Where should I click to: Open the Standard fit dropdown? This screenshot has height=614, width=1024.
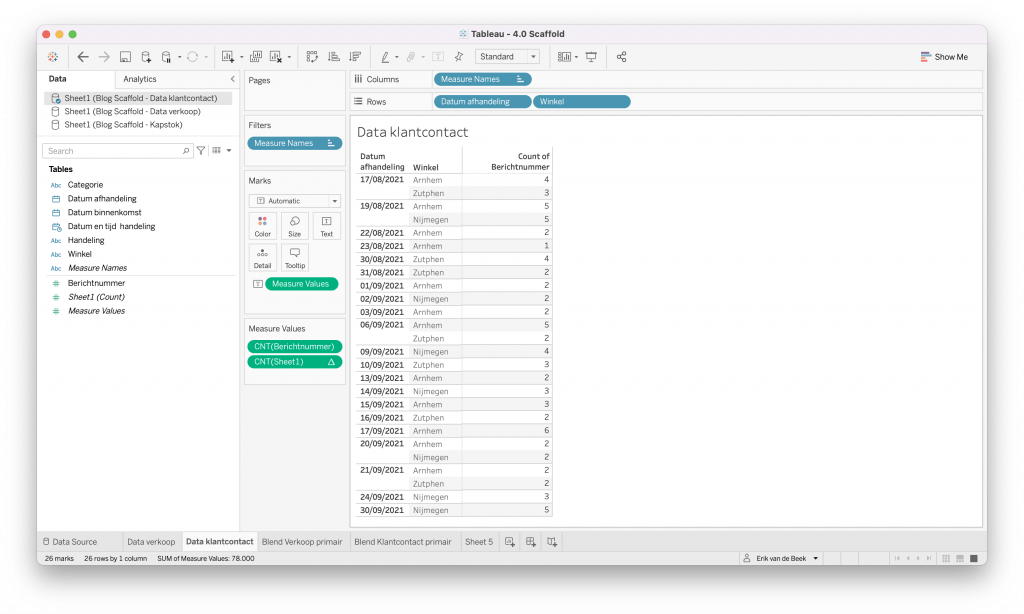tap(508, 57)
